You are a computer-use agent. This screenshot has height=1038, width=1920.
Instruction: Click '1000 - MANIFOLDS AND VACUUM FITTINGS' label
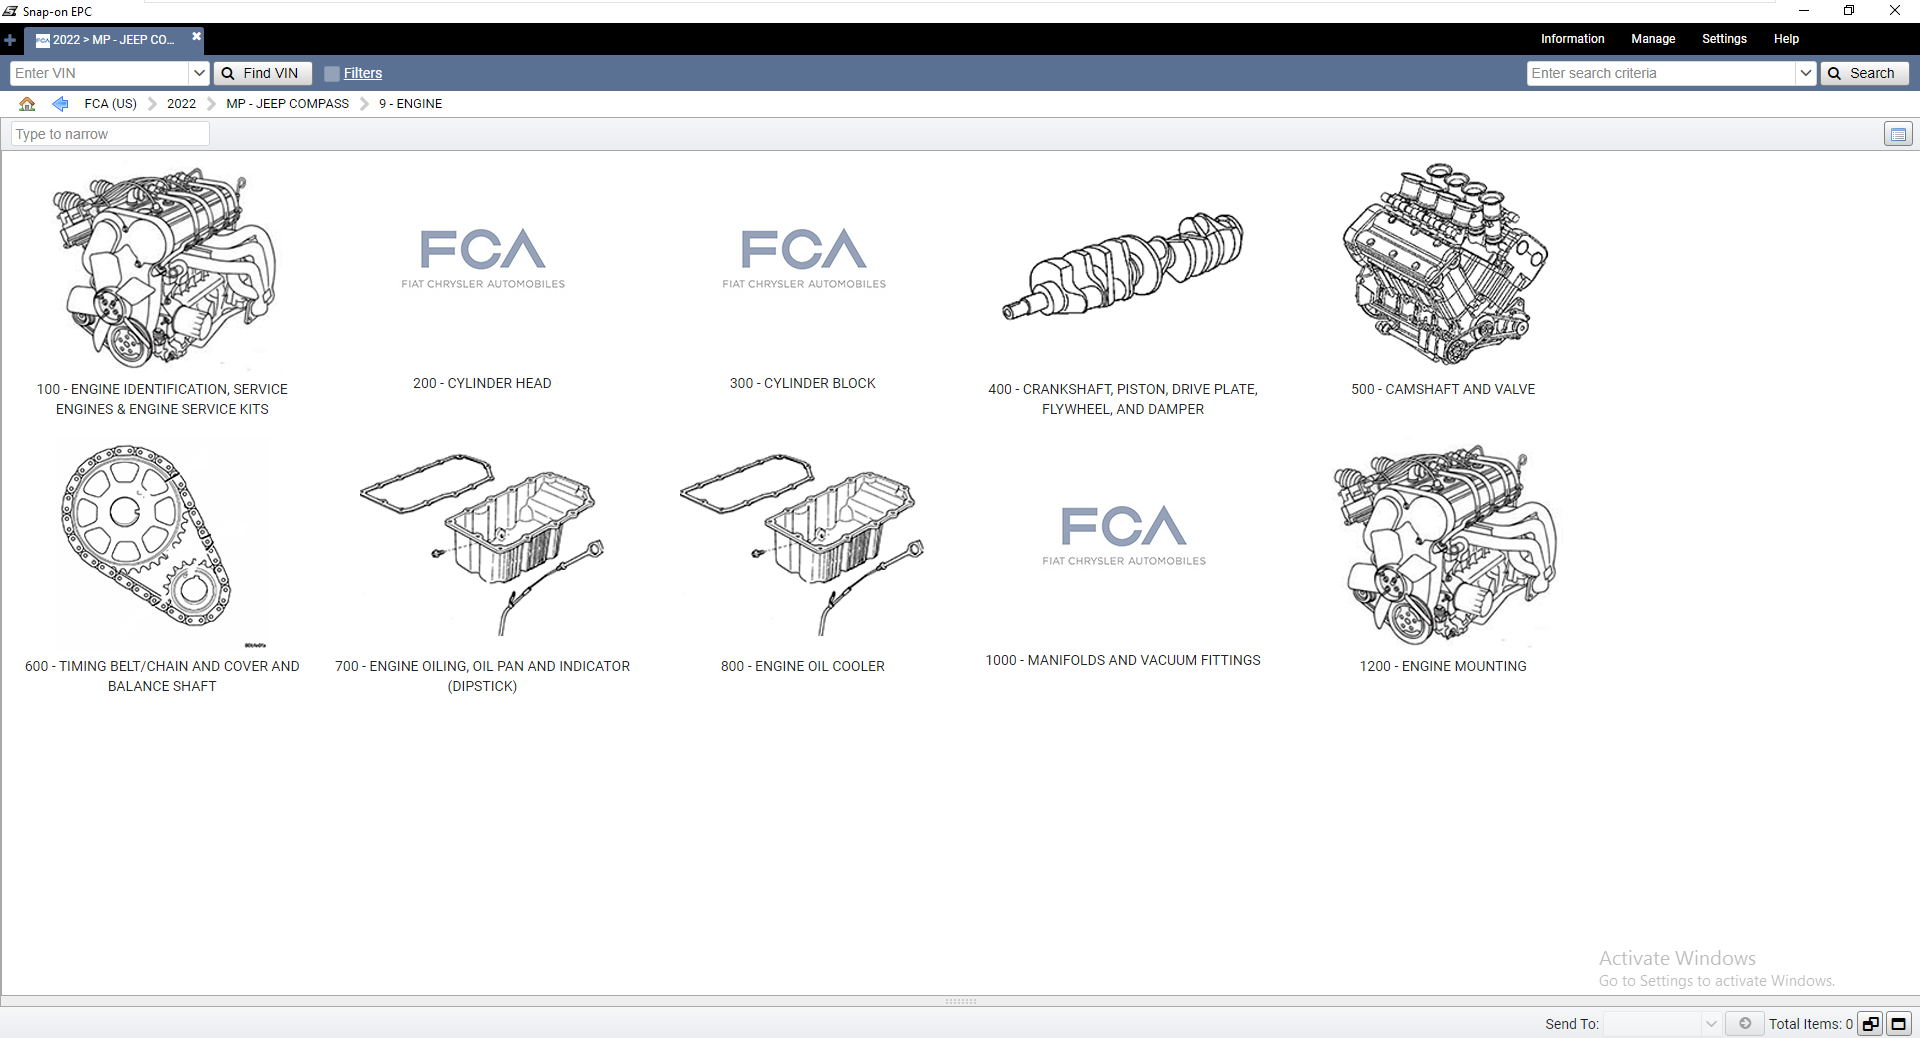1123,660
